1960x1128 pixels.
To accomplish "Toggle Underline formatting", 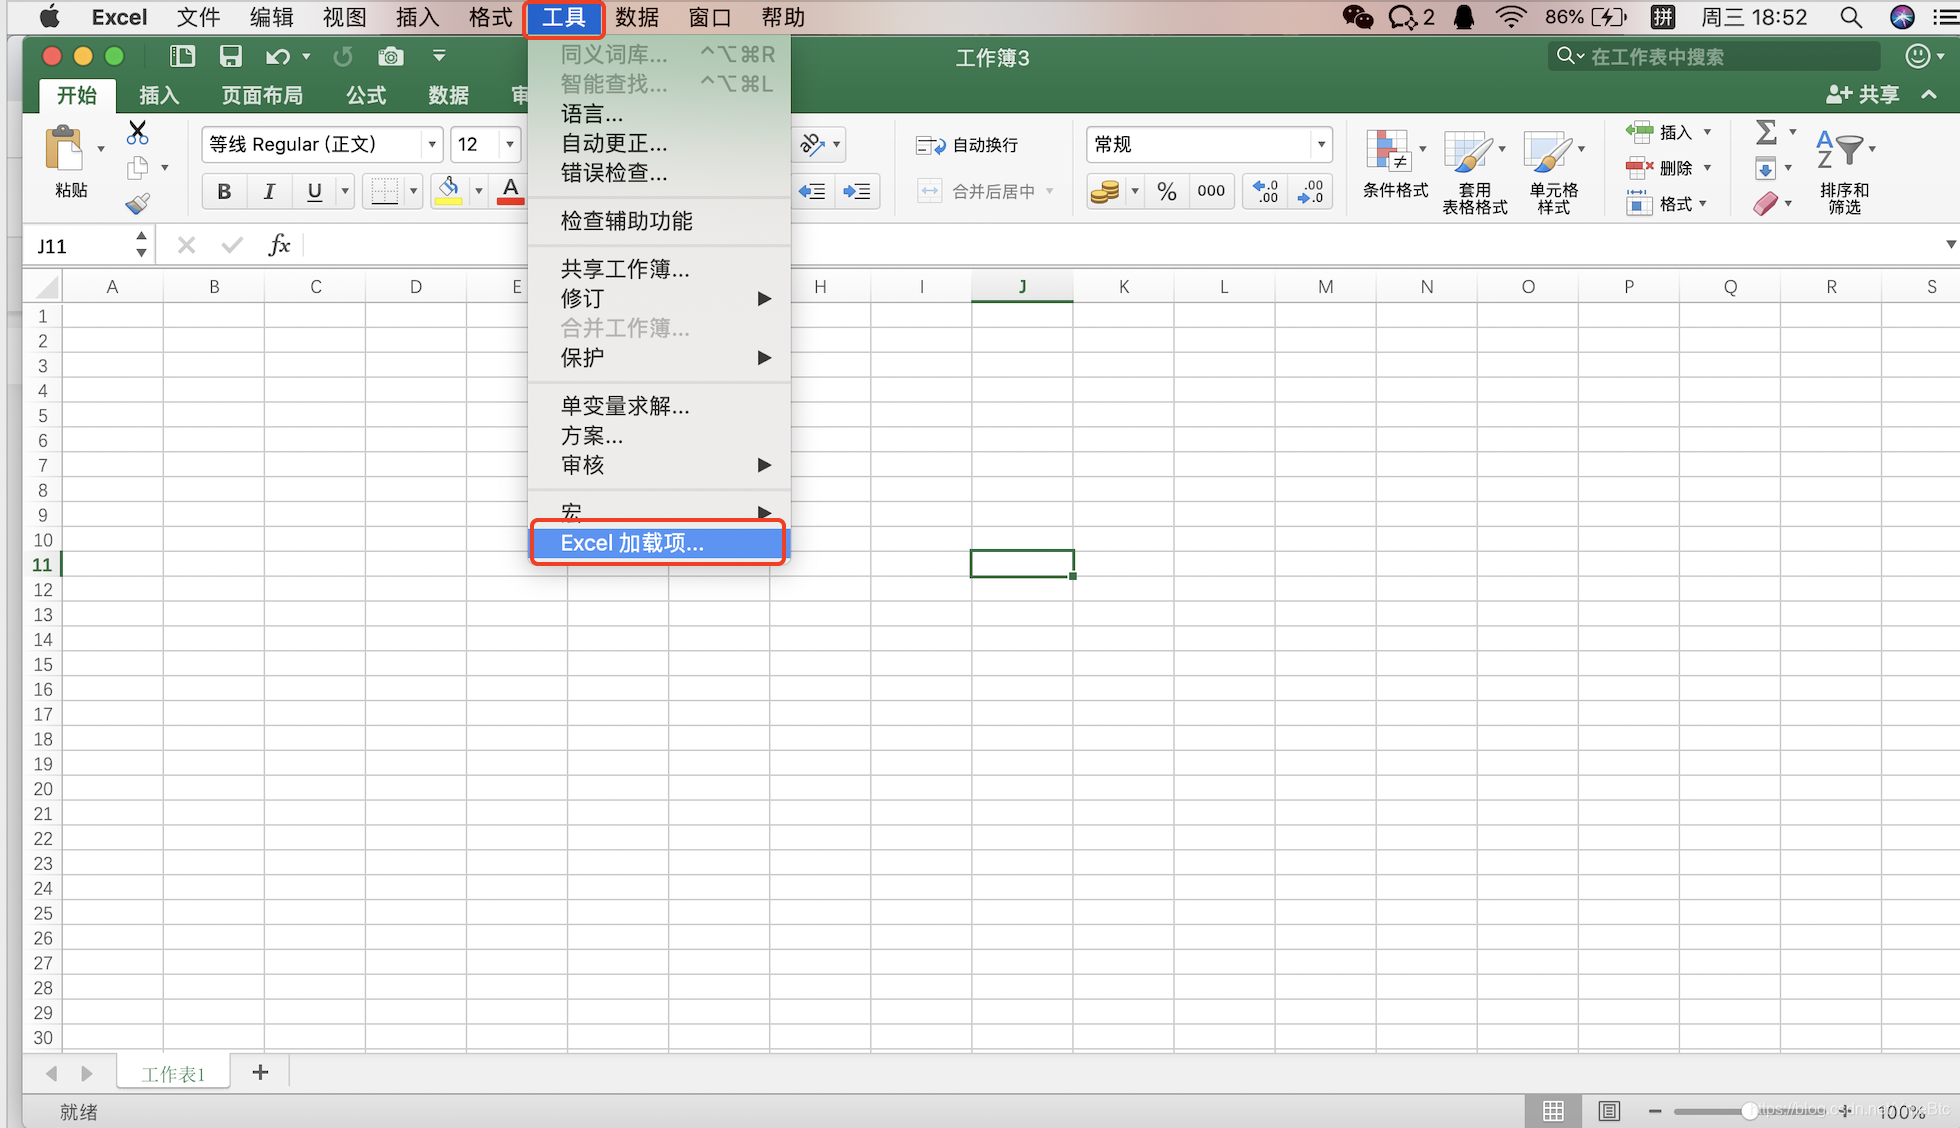I will pyautogui.click(x=314, y=191).
